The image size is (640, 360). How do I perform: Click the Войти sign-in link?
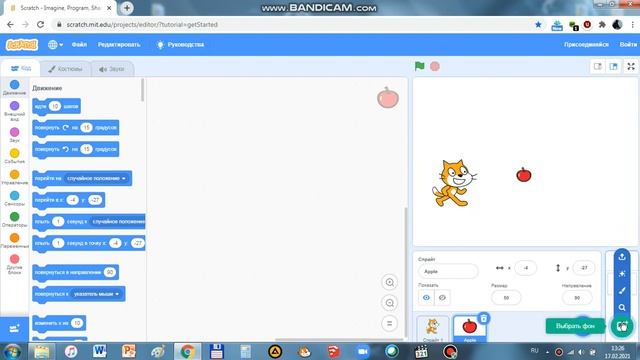628,44
